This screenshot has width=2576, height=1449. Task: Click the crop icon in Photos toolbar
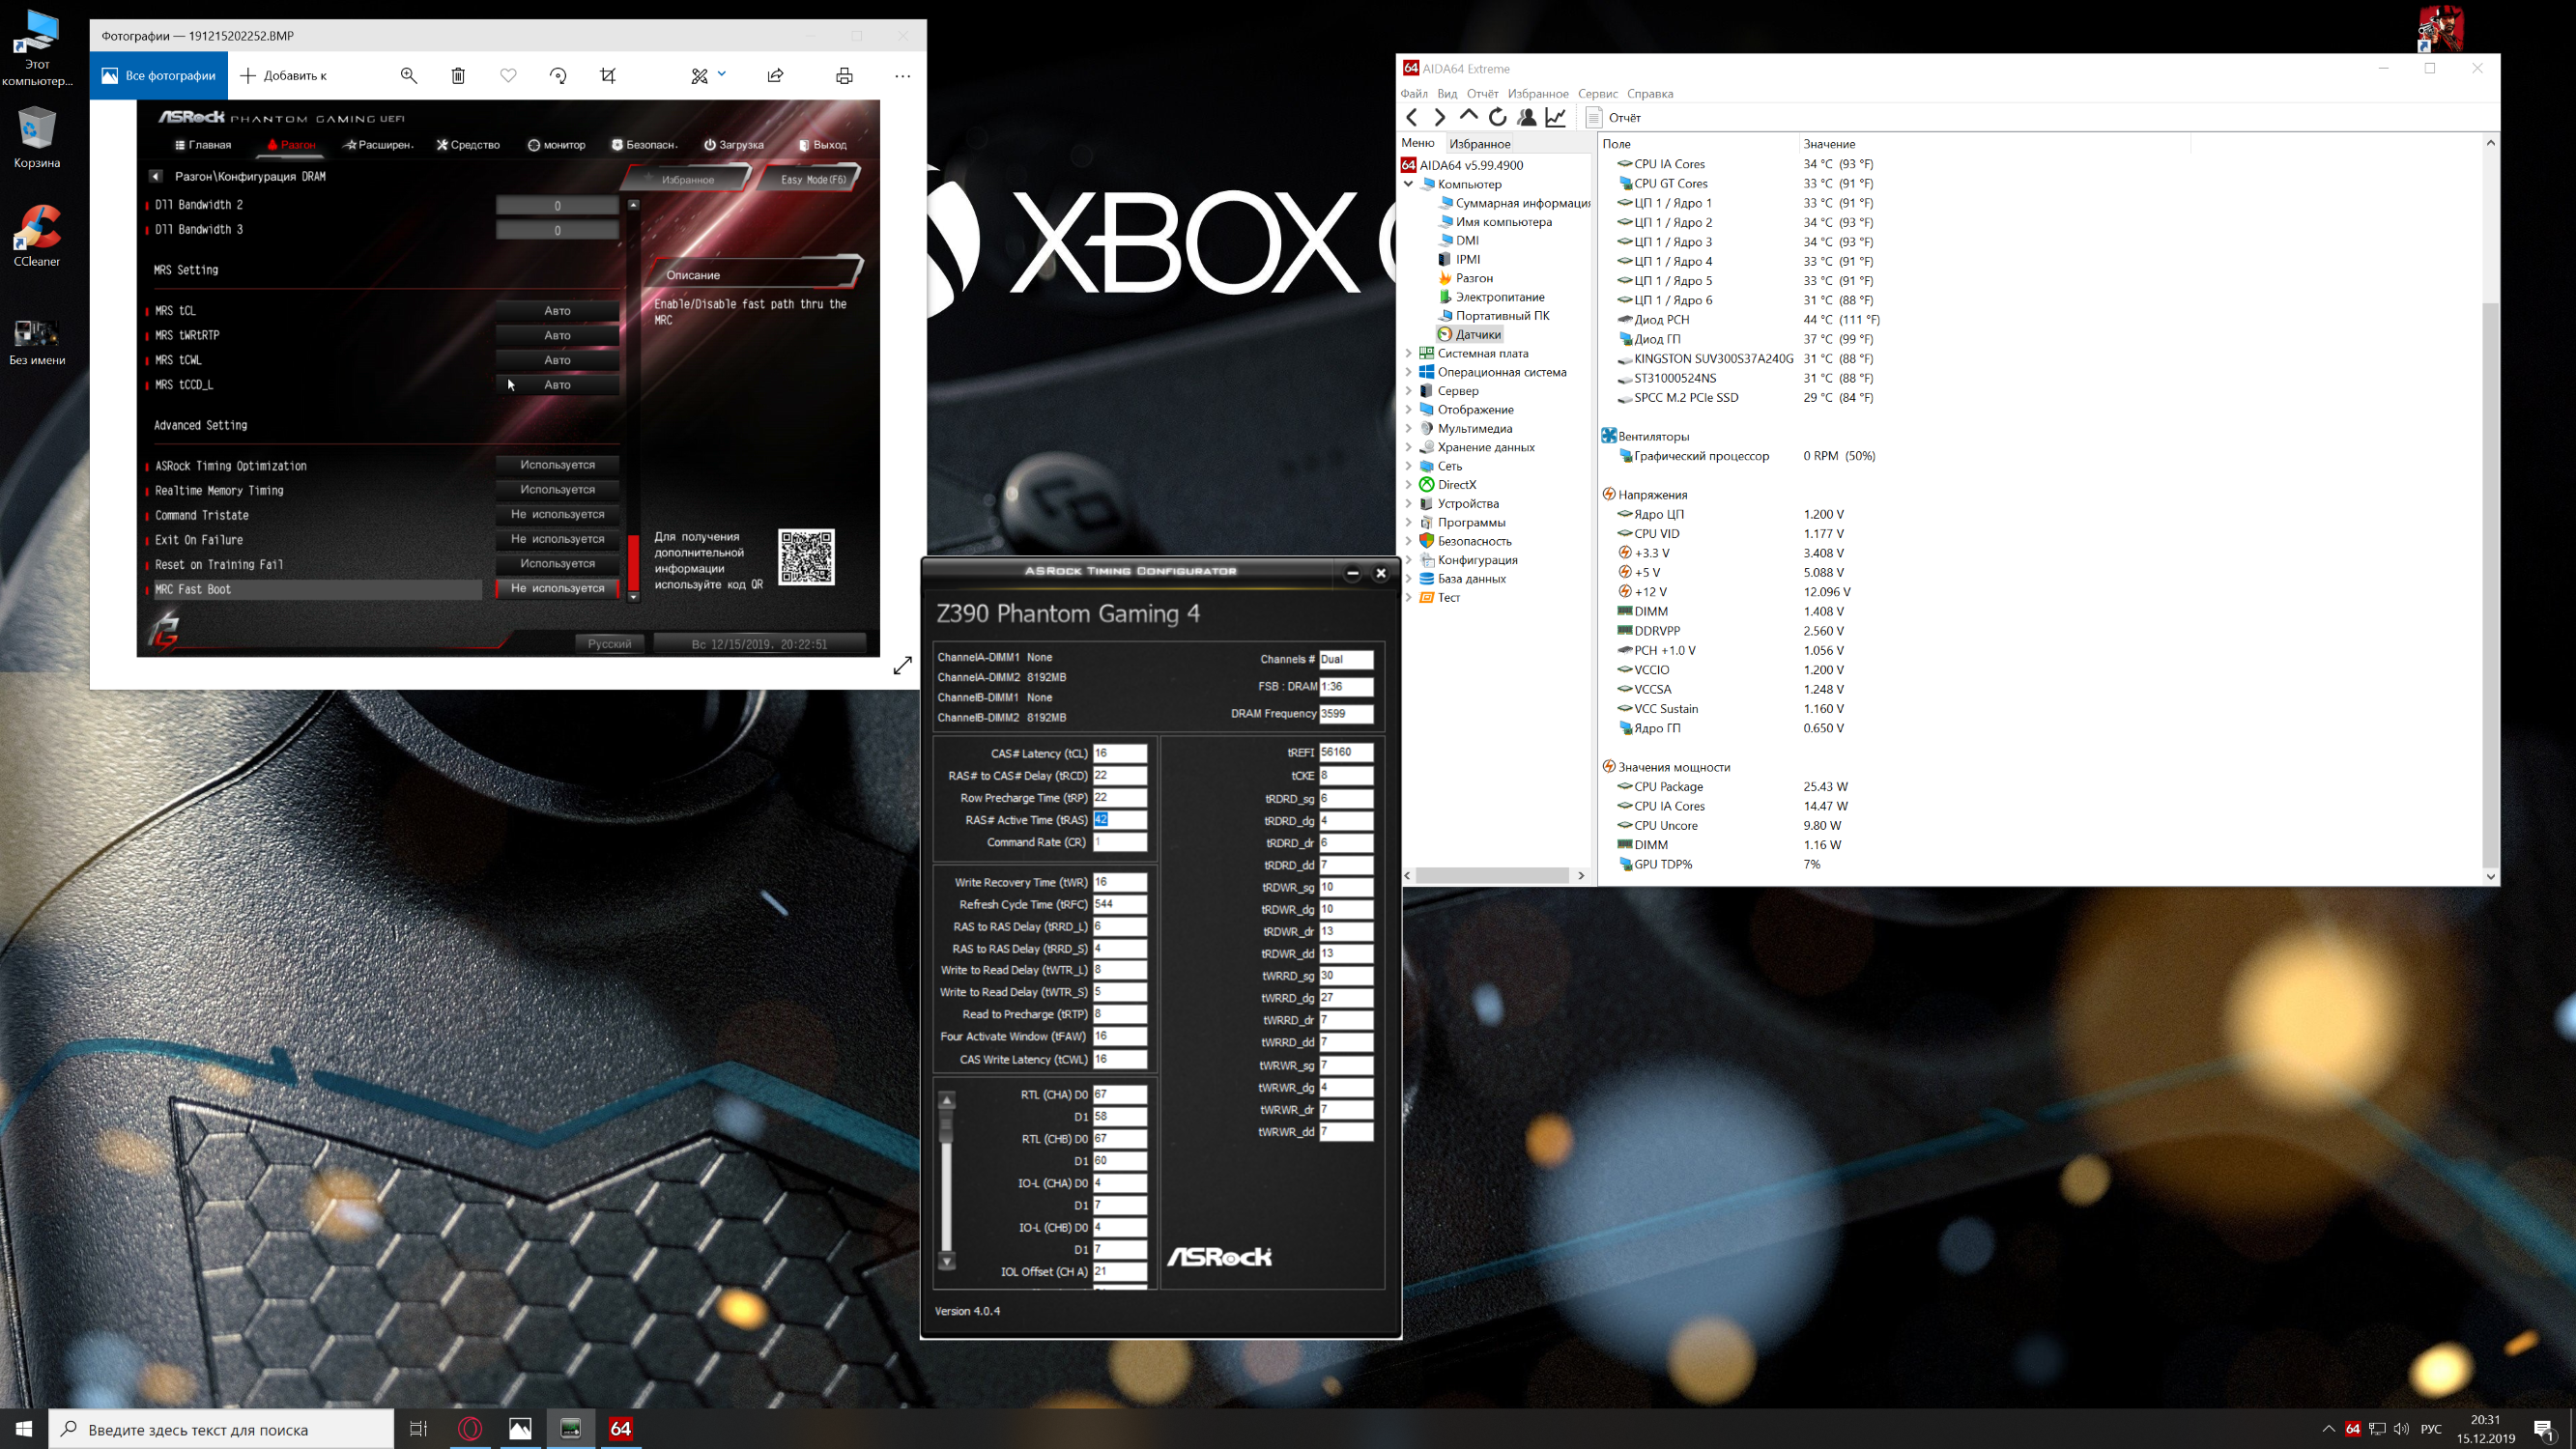coord(608,76)
